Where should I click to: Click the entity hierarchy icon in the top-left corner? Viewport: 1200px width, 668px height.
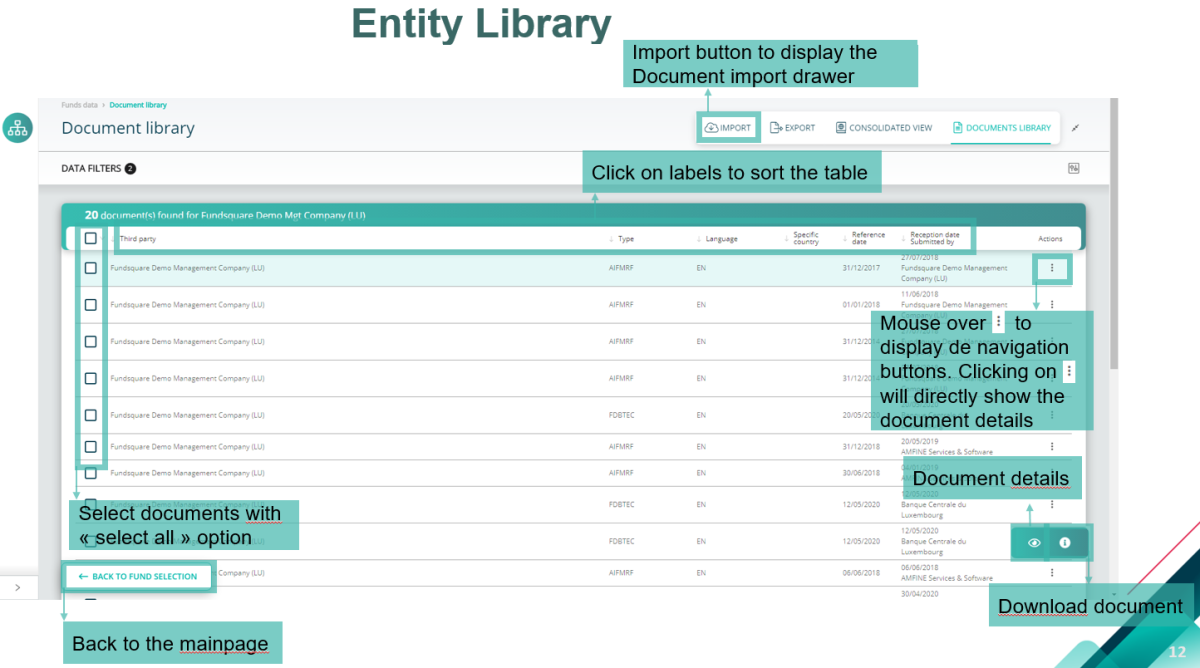click(17, 128)
